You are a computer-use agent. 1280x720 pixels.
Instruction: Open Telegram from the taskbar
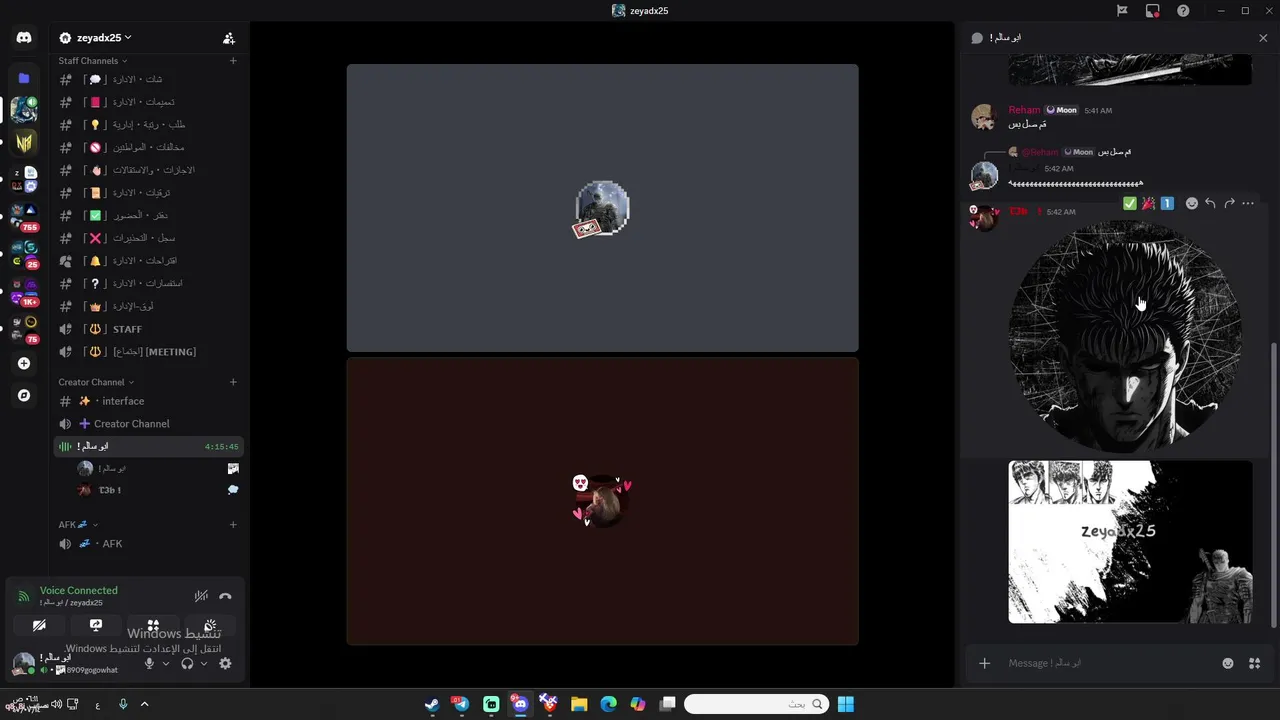[461, 704]
